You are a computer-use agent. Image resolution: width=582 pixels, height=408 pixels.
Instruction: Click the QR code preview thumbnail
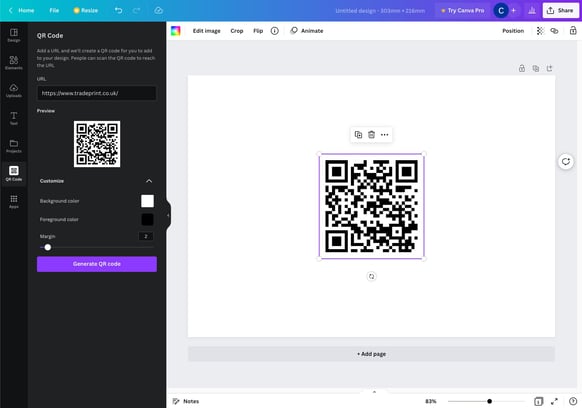pyautogui.click(x=97, y=144)
